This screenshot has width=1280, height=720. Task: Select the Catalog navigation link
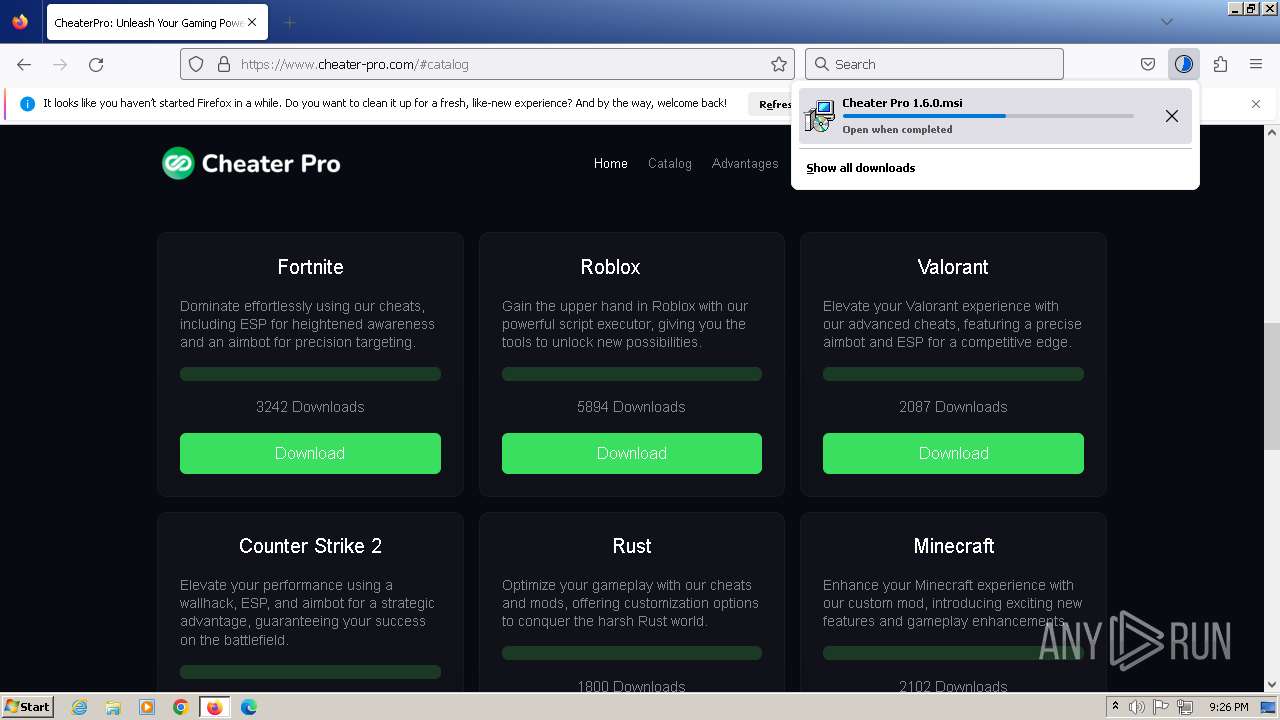point(670,163)
